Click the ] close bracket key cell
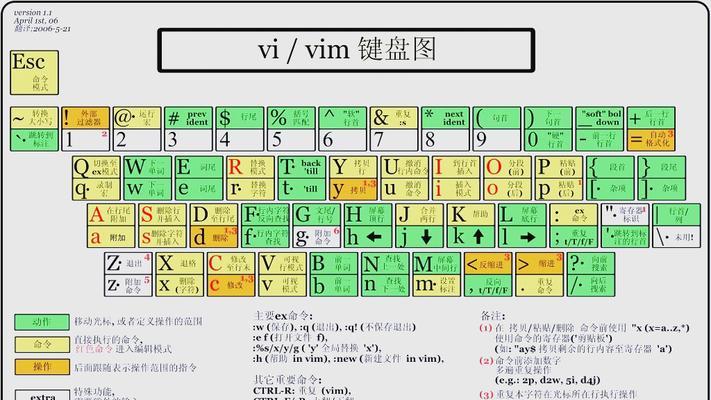The width and height of the screenshot is (711, 400). pyautogui.click(x=662, y=189)
